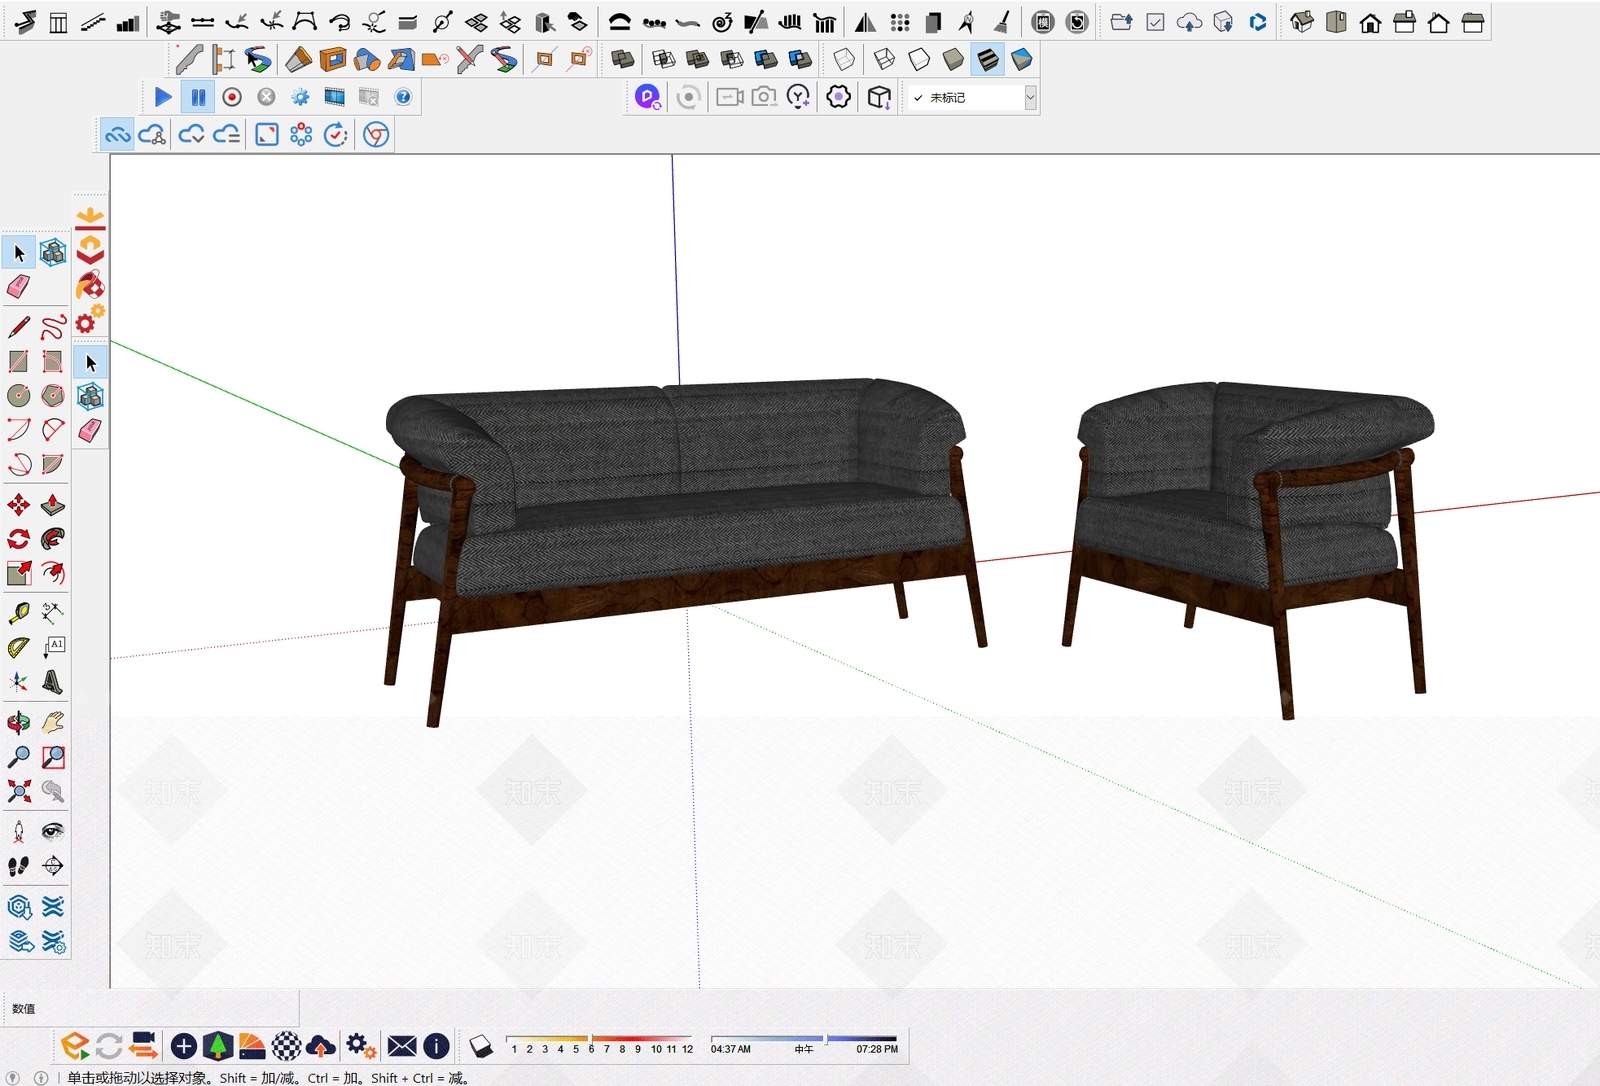Click the 数值 measurements input box
The height and width of the screenshot is (1086, 1600).
point(150,1008)
